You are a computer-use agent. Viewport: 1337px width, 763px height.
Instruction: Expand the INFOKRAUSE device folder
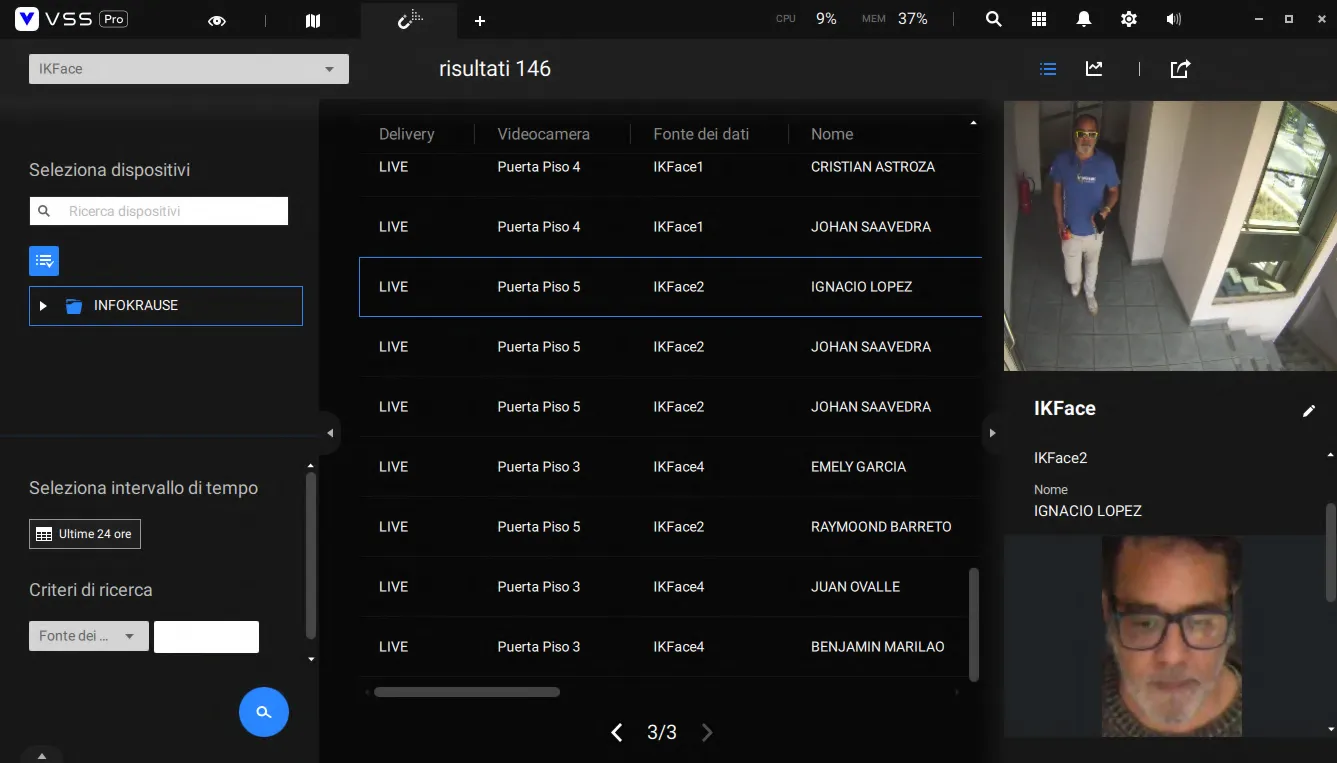point(43,306)
